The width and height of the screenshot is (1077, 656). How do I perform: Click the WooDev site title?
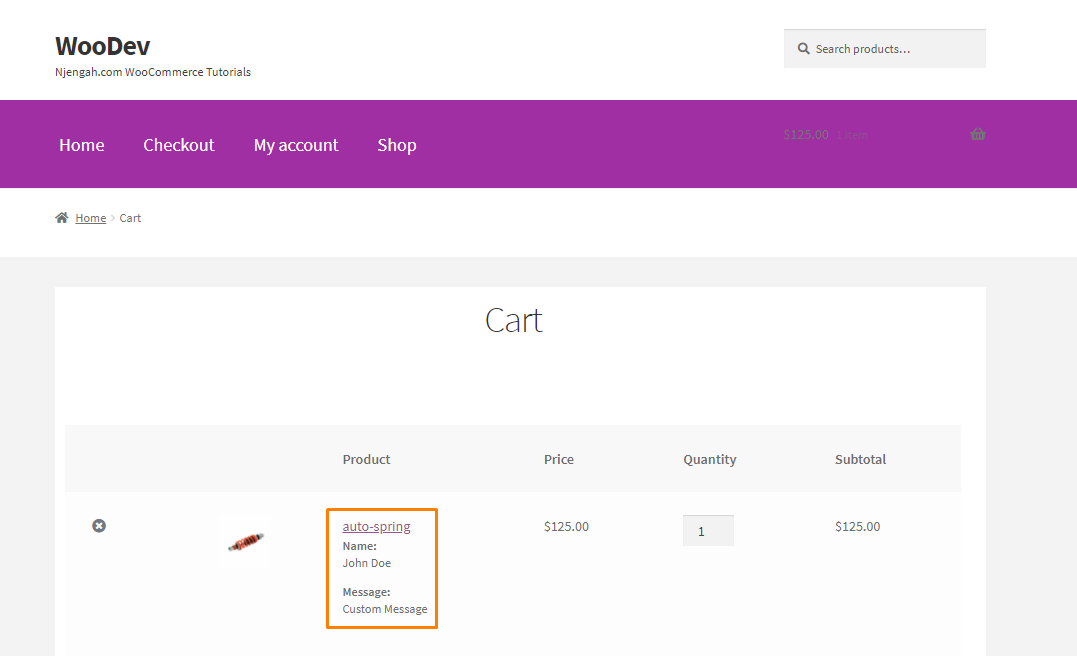click(102, 46)
